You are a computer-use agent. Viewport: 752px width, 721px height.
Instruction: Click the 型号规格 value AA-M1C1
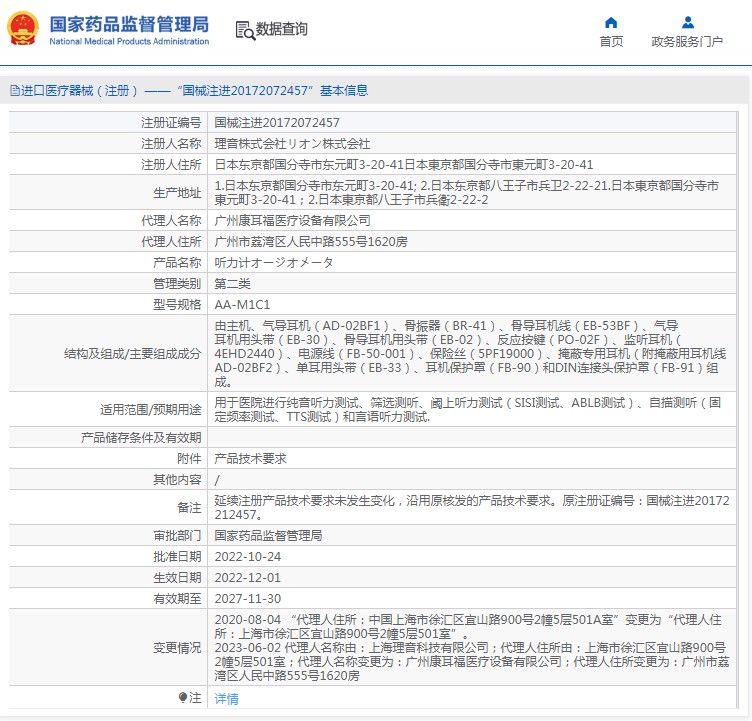242,304
